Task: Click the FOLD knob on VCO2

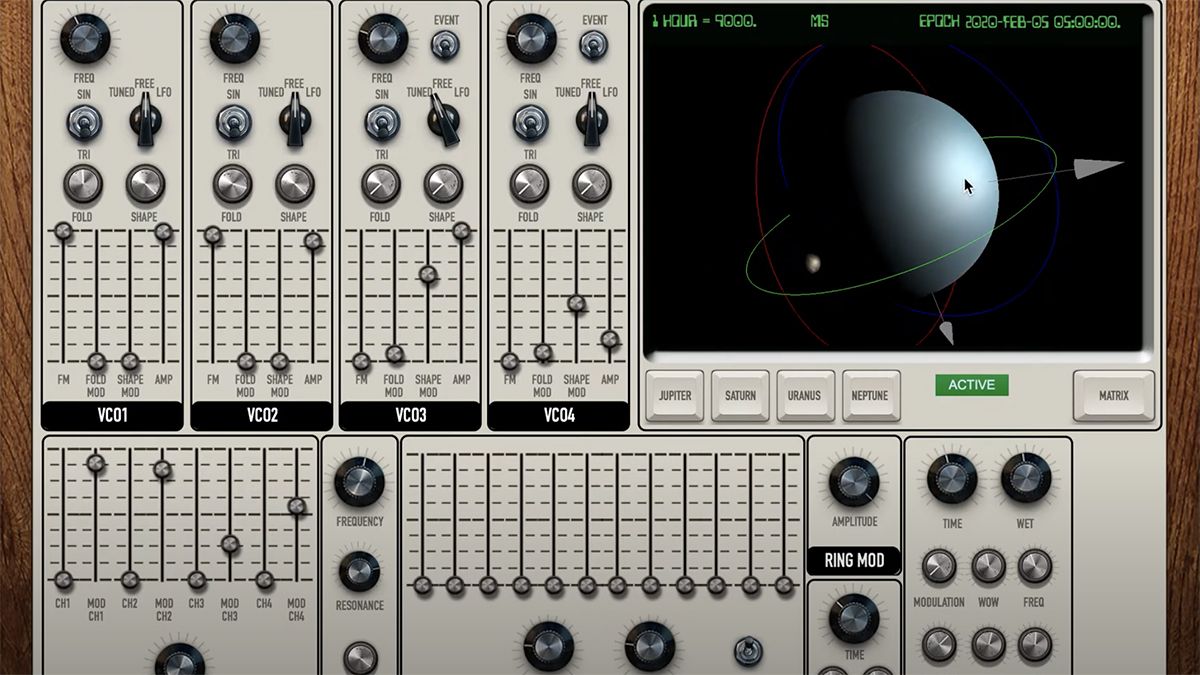Action: [231, 185]
